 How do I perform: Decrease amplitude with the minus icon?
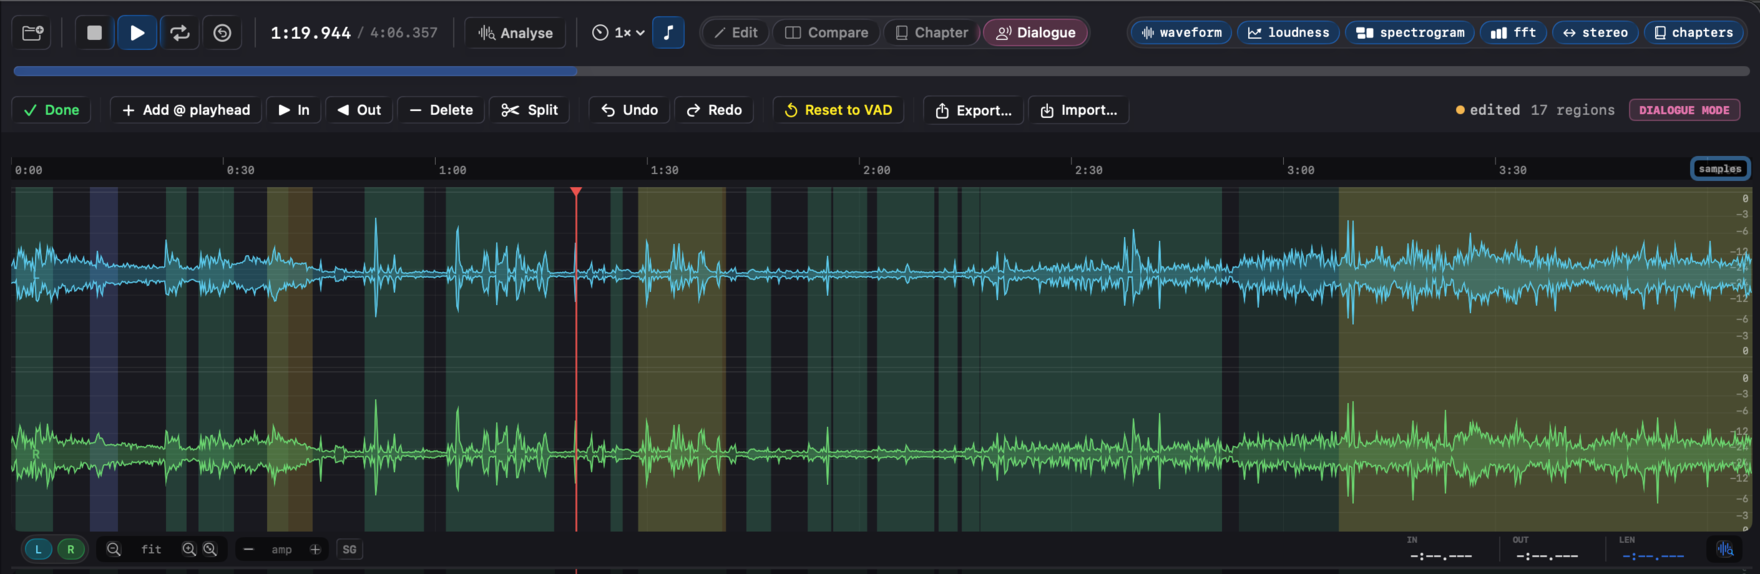pyautogui.click(x=249, y=549)
